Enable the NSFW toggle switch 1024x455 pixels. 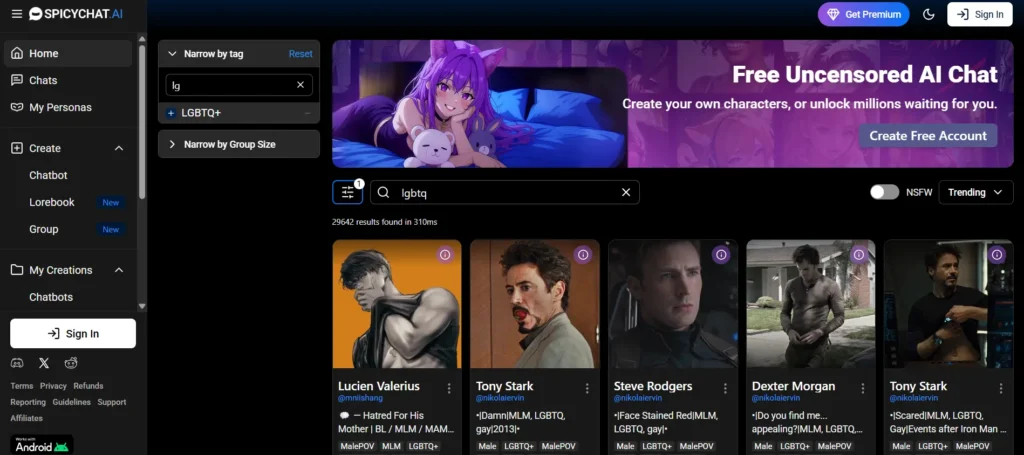pyautogui.click(x=884, y=192)
